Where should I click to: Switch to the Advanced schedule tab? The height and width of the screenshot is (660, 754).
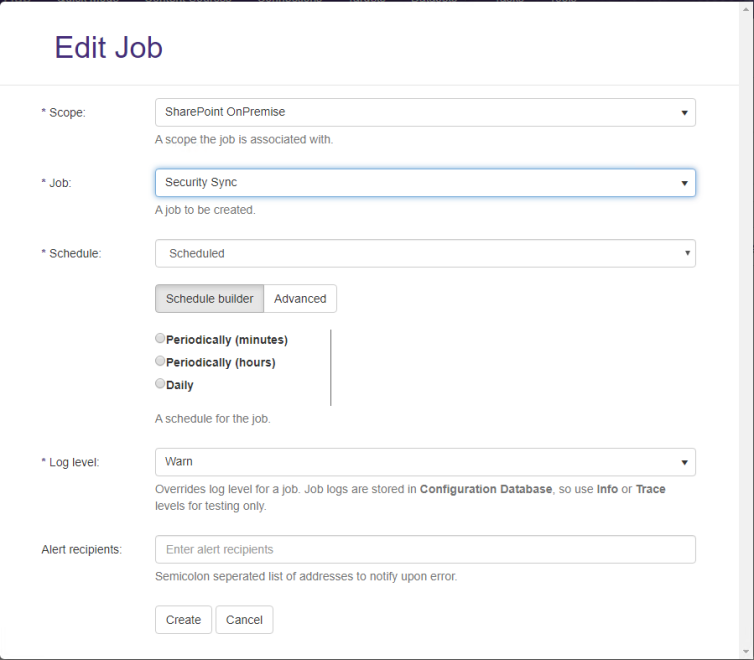tap(300, 299)
